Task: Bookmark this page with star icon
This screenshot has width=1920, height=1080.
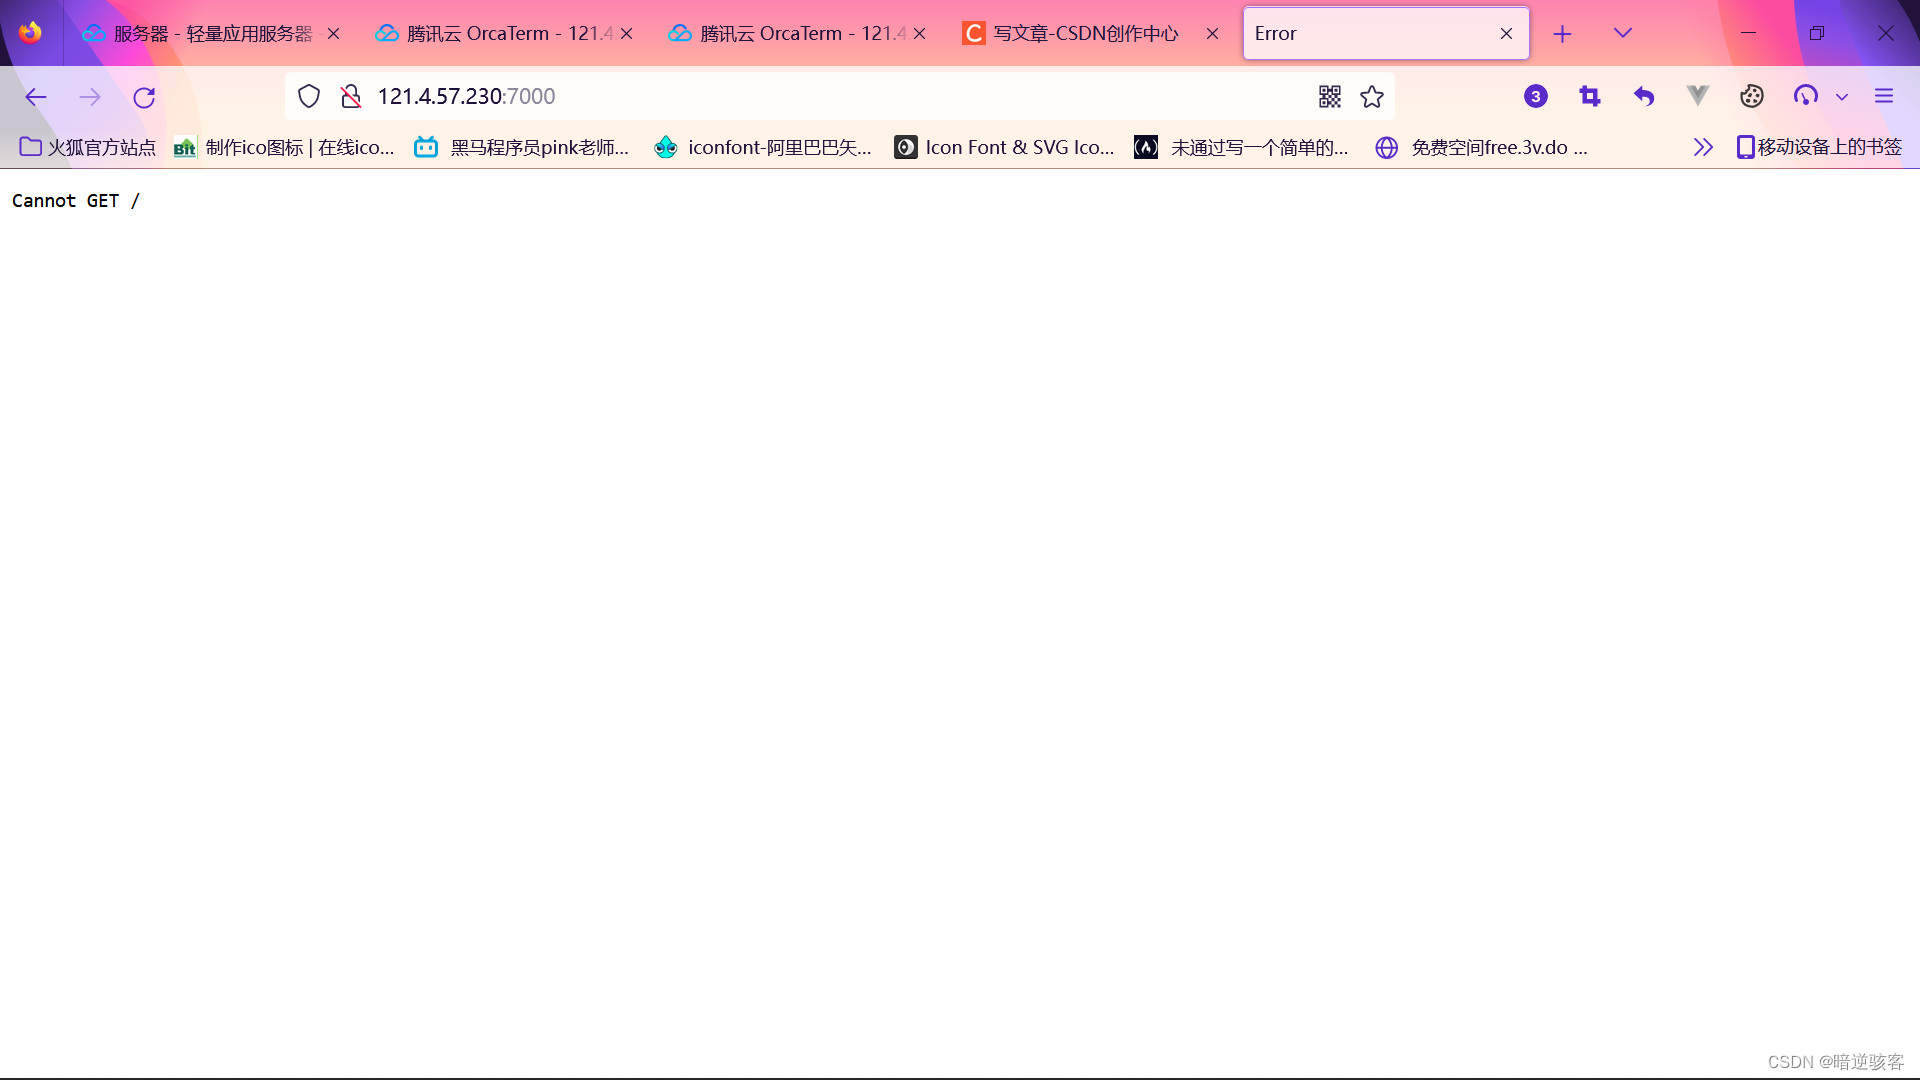Action: tap(1372, 96)
